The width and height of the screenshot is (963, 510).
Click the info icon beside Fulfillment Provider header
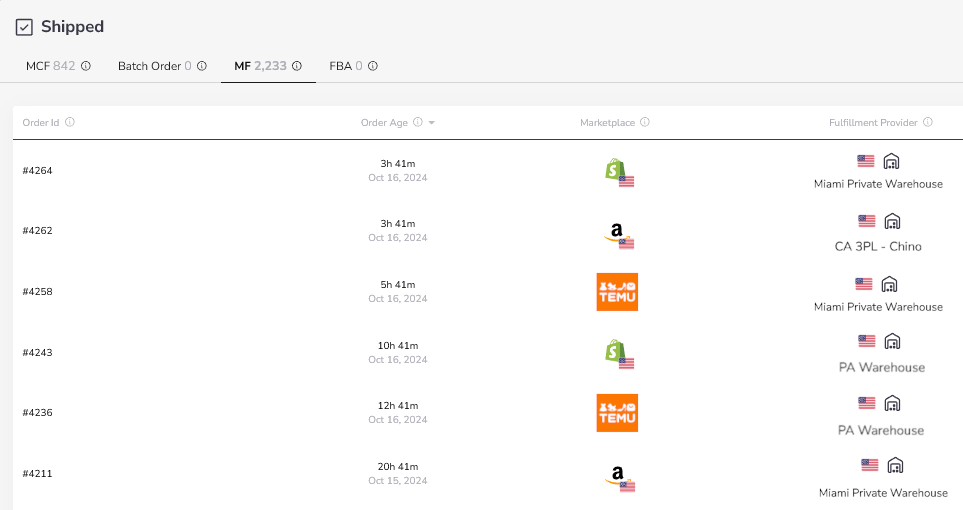point(928,122)
